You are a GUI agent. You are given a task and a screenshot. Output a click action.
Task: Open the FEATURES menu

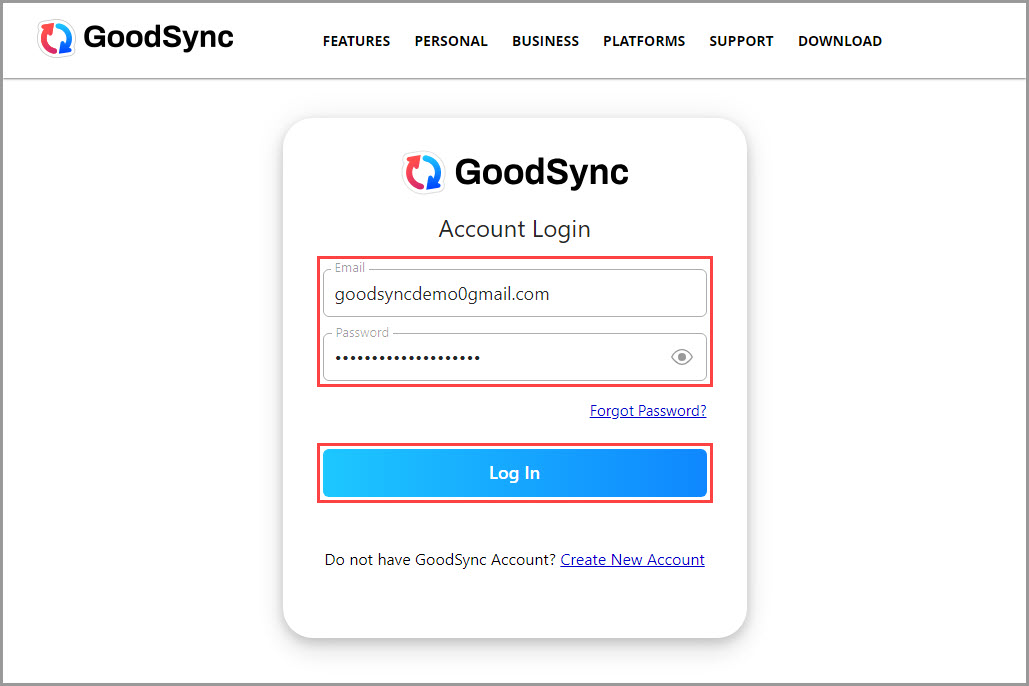pyautogui.click(x=356, y=41)
